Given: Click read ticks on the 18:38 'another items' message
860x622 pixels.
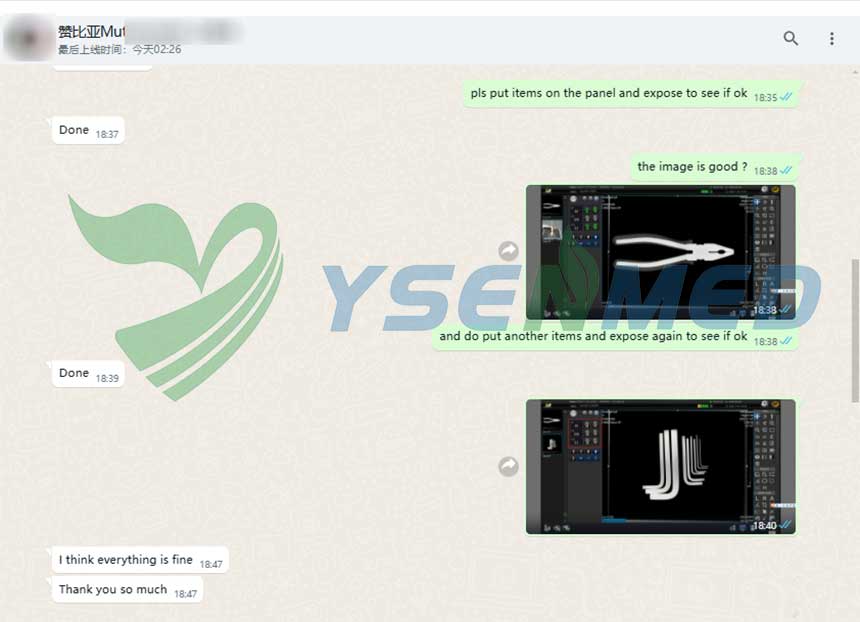Looking at the screenshot, I should (786, 341).
